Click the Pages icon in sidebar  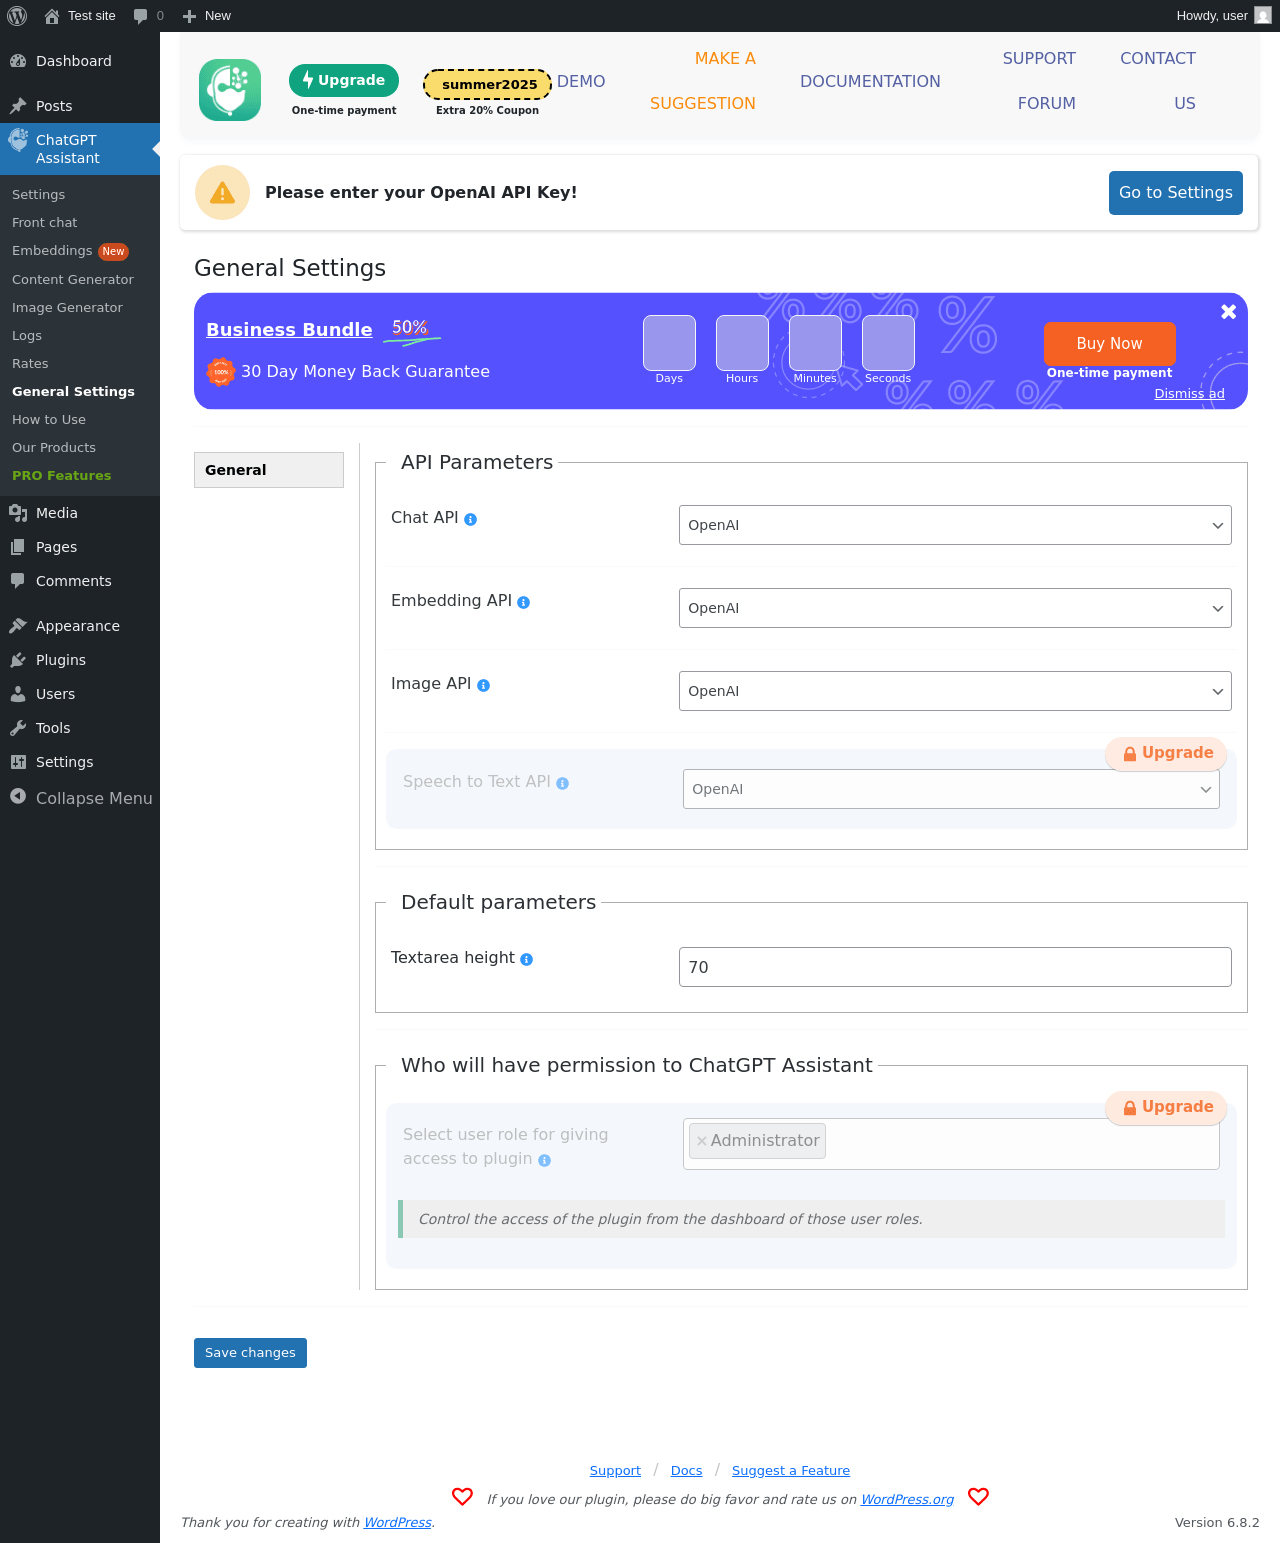point(18,547)
